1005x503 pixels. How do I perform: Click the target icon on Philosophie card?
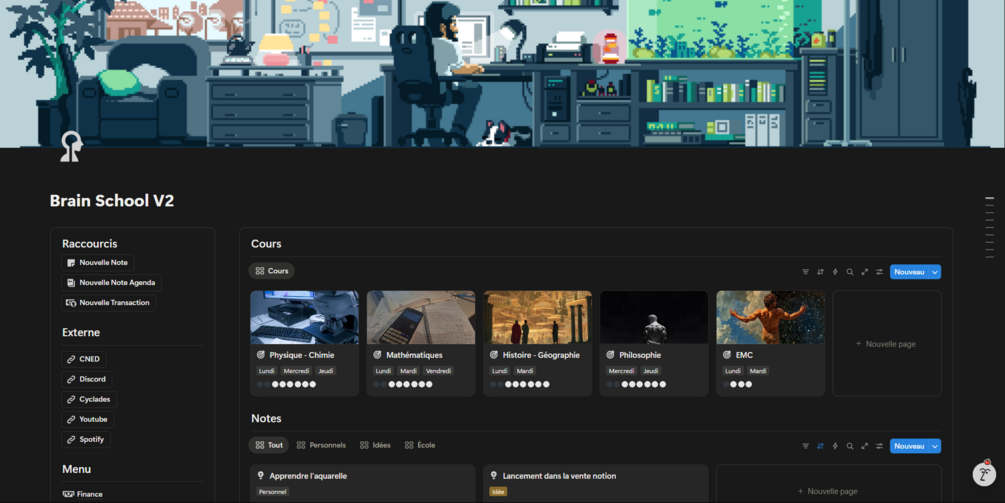(x=610, y=354)
